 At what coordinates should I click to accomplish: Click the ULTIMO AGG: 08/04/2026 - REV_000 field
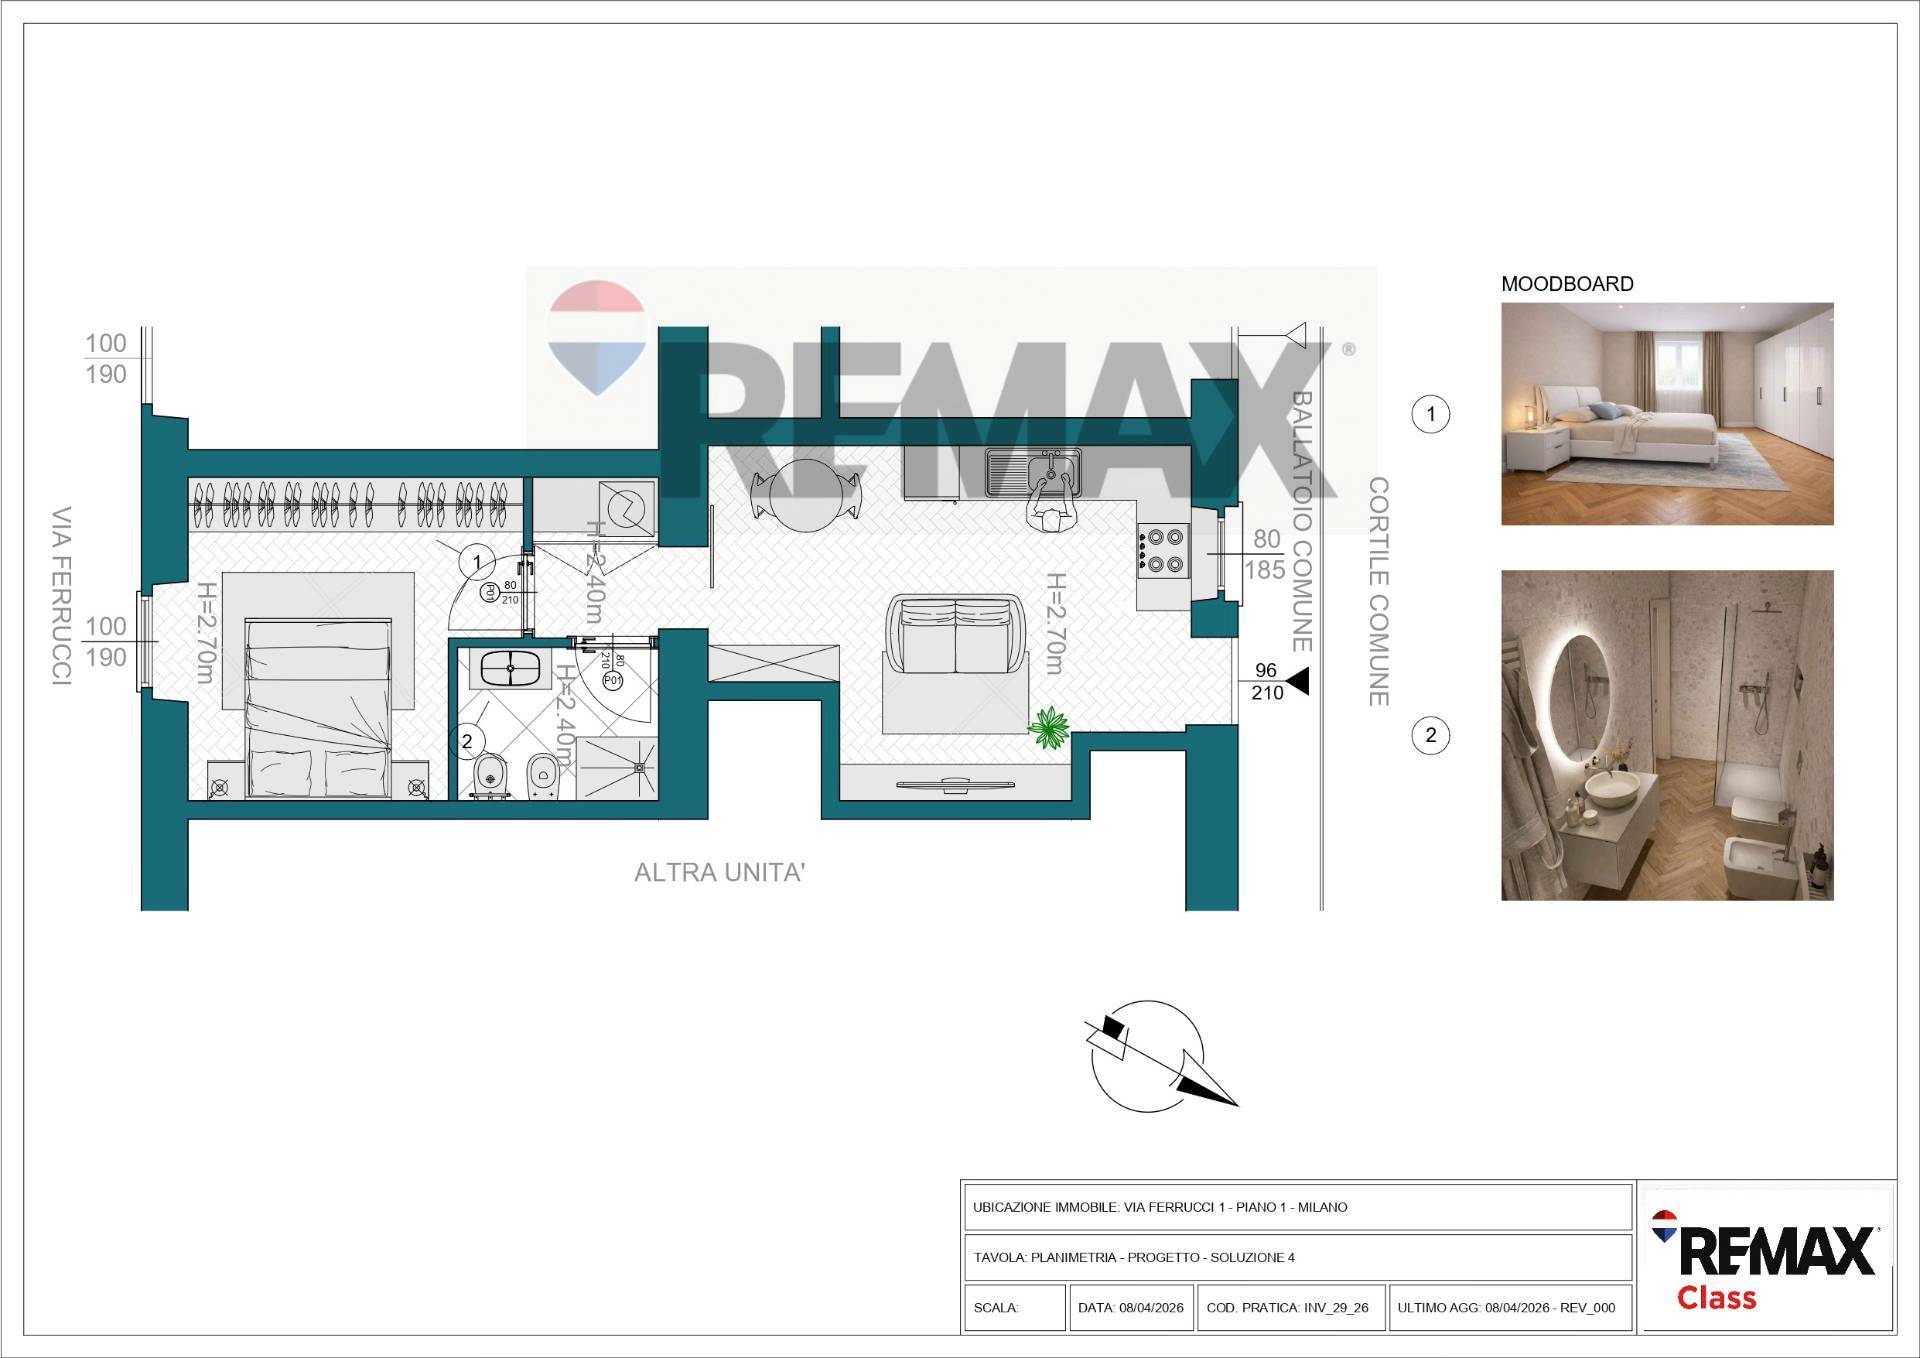pyautogui.click(x=1510, y=1308)
